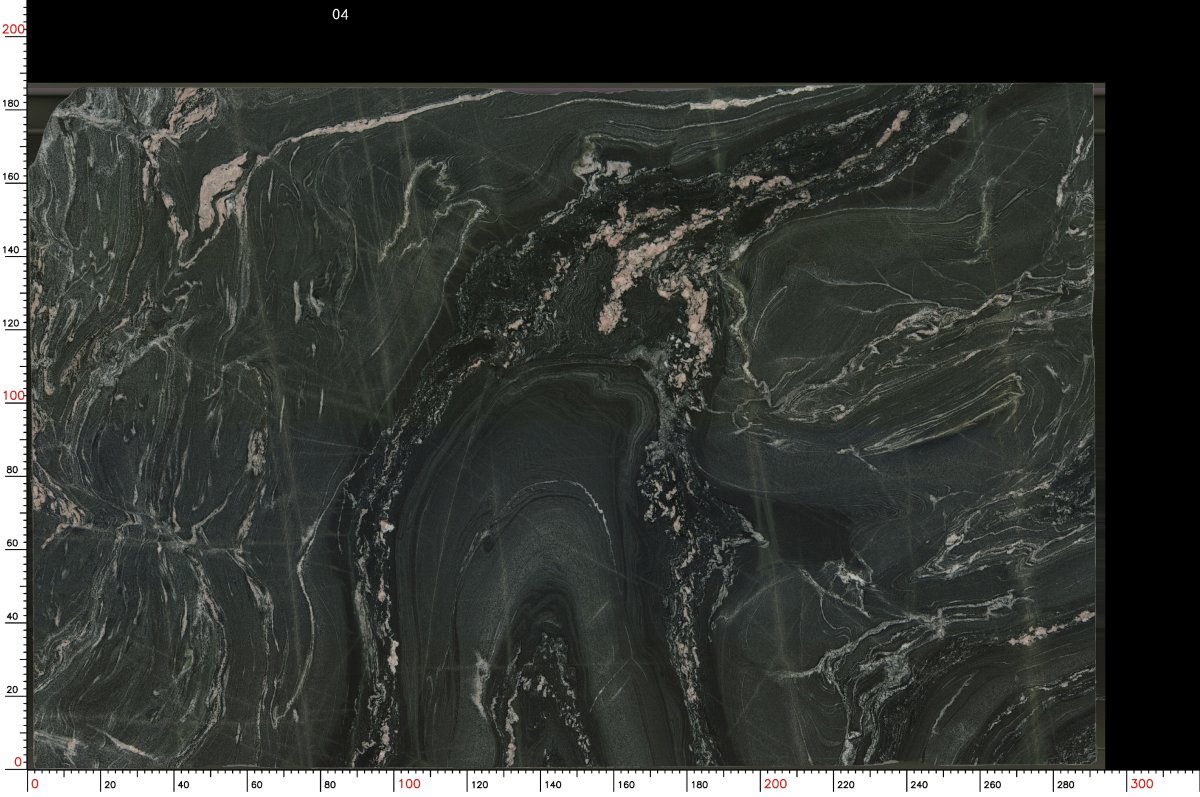
Task: Select the red "300" on the horizontal ruler
Action: coord(1142,783)
